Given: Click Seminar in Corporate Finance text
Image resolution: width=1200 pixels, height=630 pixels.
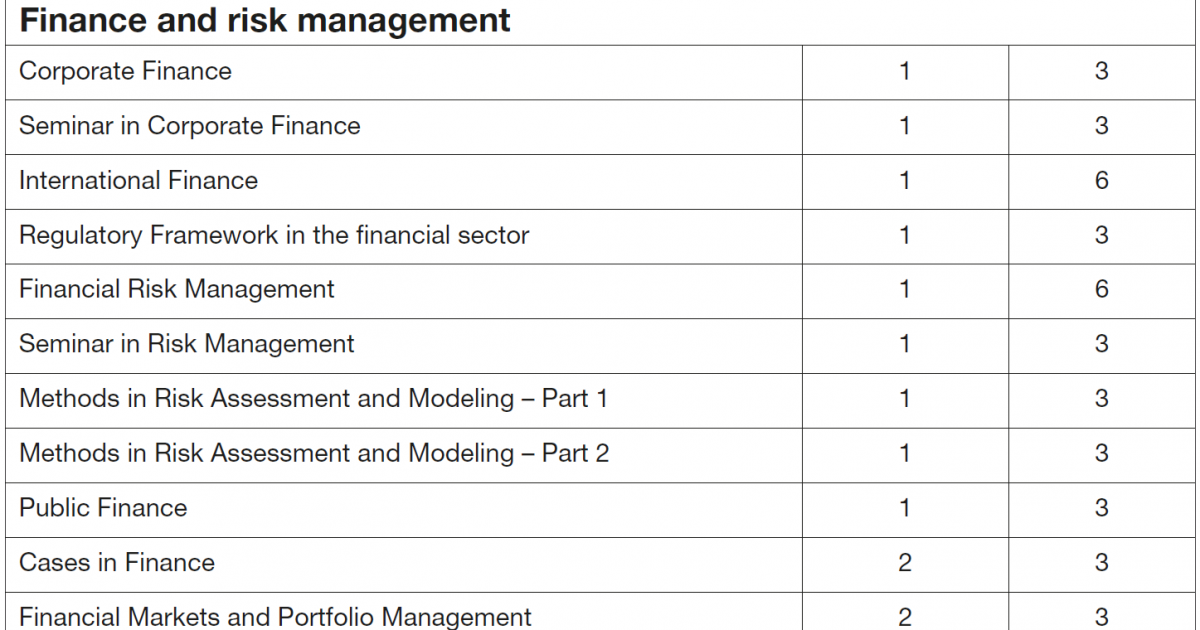Looking at the screenshot, I should 190,126.
